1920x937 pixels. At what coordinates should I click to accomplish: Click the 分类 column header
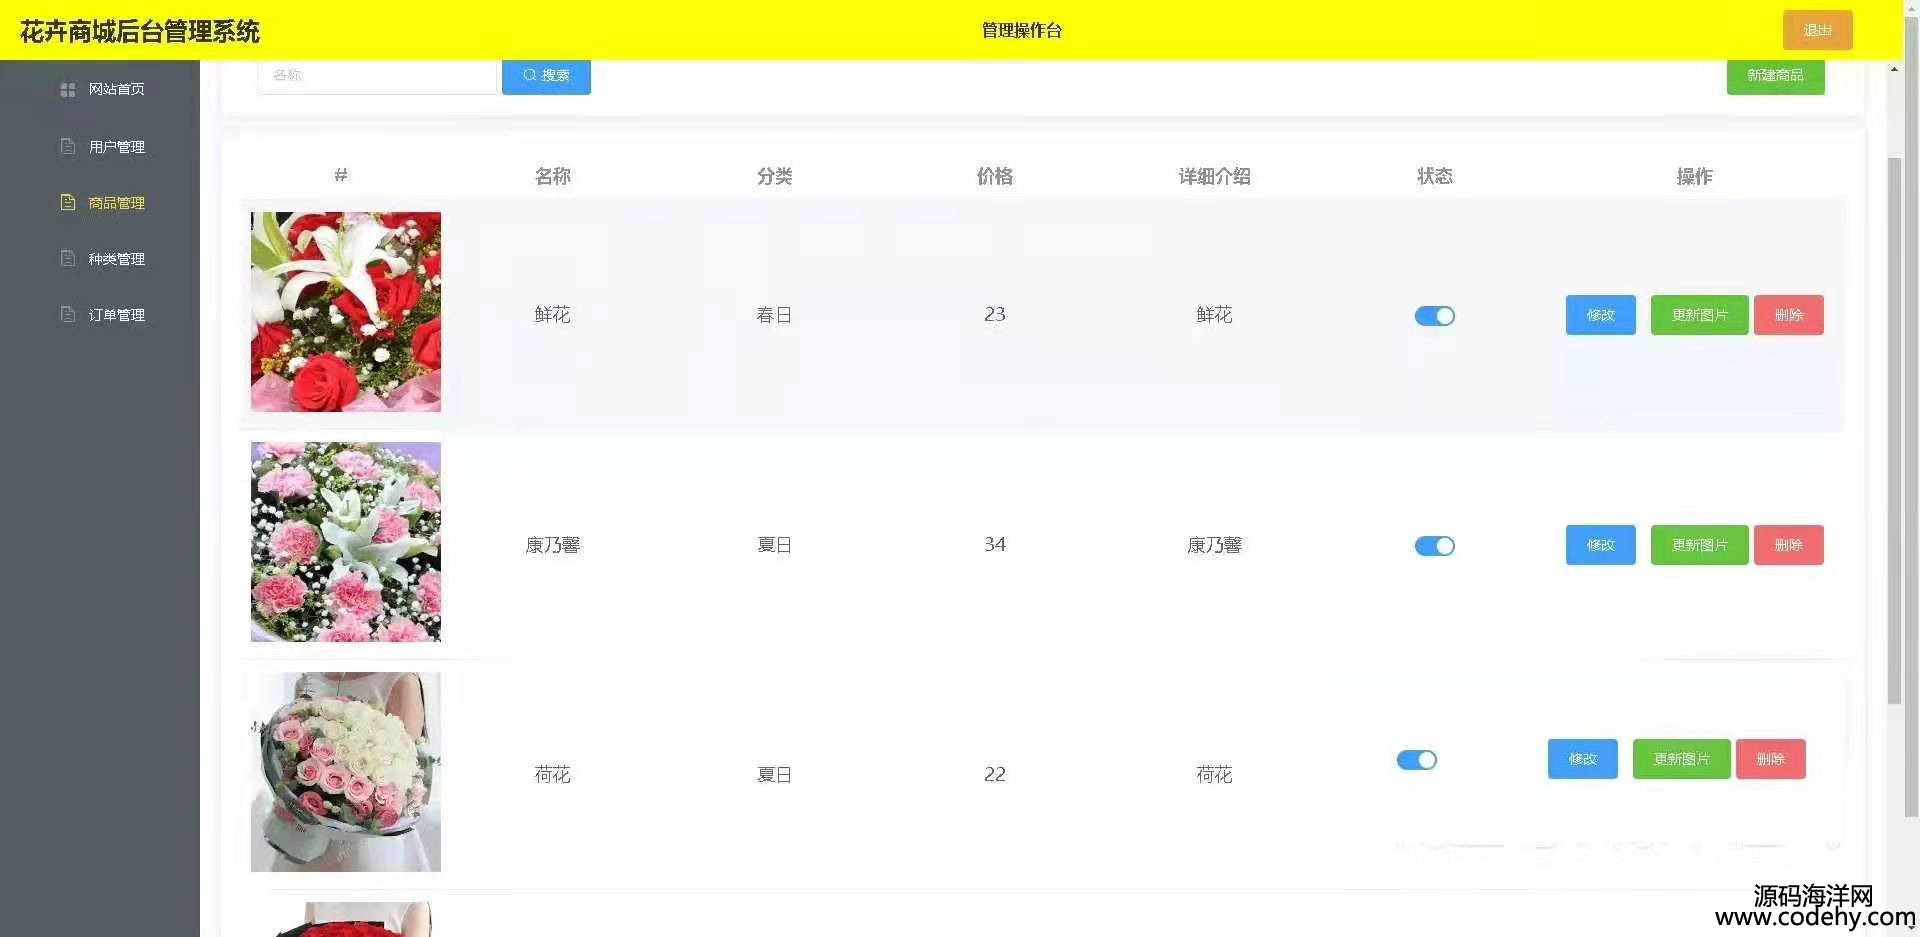[x=774, y=177]
